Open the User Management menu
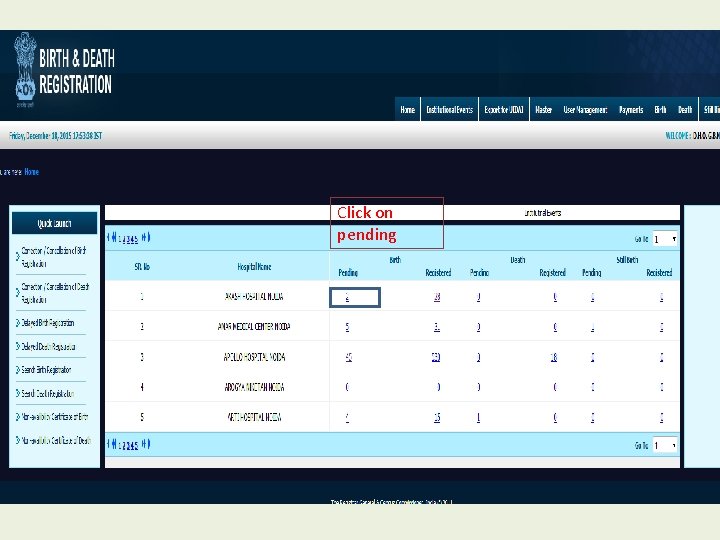720x540 pixels. pos(585,109)
